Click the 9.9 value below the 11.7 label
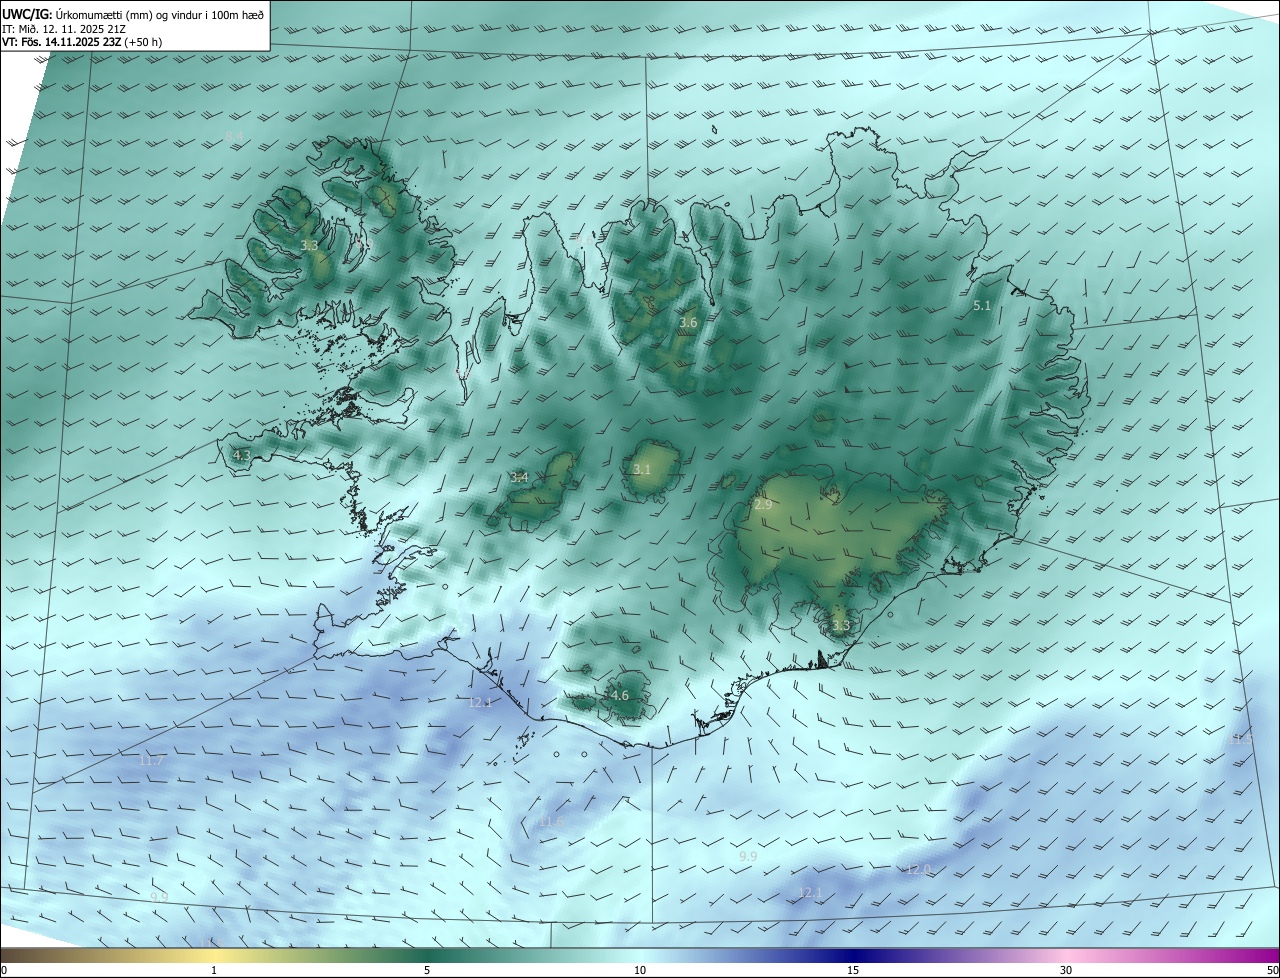 coord(159,897)
